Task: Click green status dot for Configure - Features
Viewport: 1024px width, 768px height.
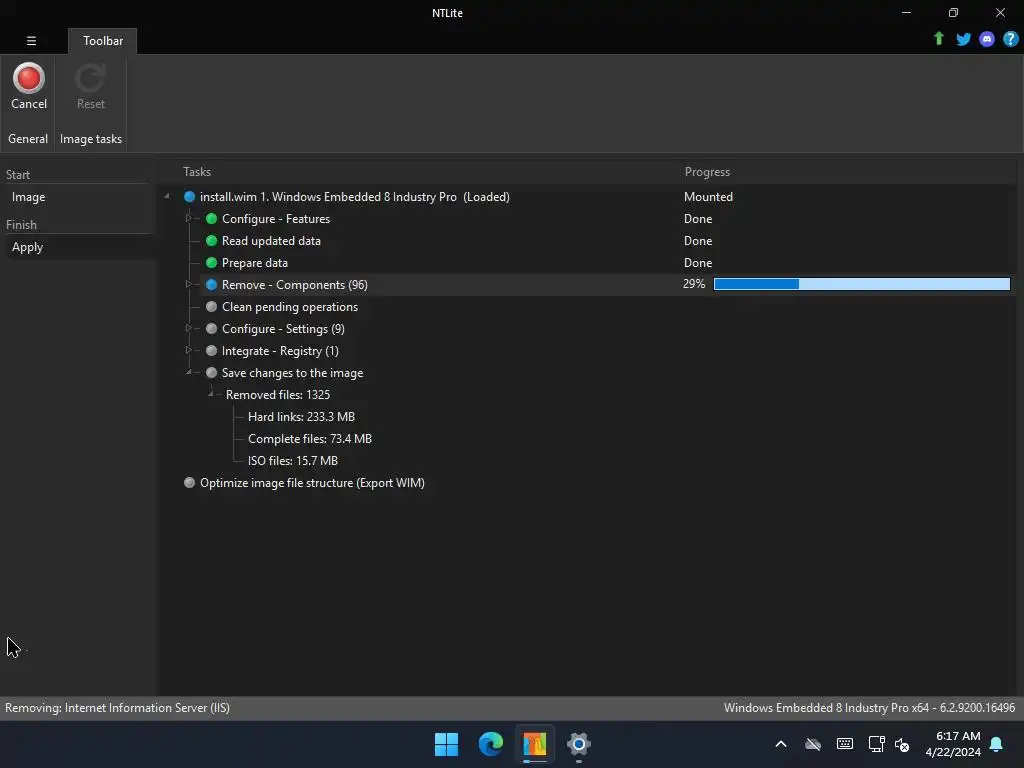Action: click(211, 219)
